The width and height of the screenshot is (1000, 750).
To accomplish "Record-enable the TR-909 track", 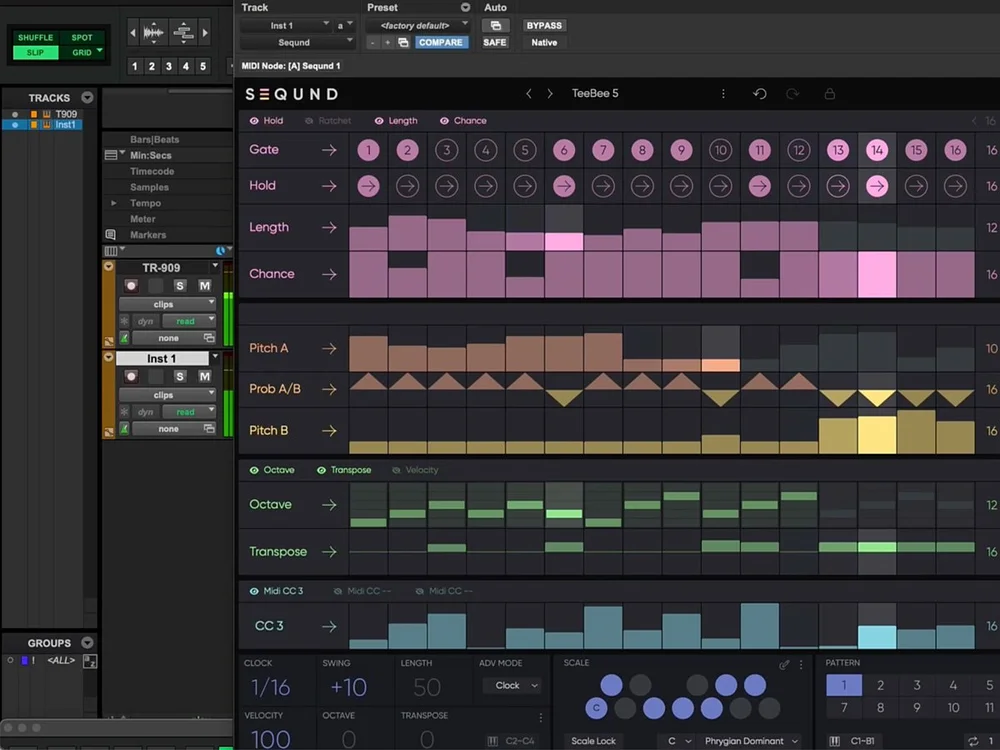I will click(x=131, y=286).
